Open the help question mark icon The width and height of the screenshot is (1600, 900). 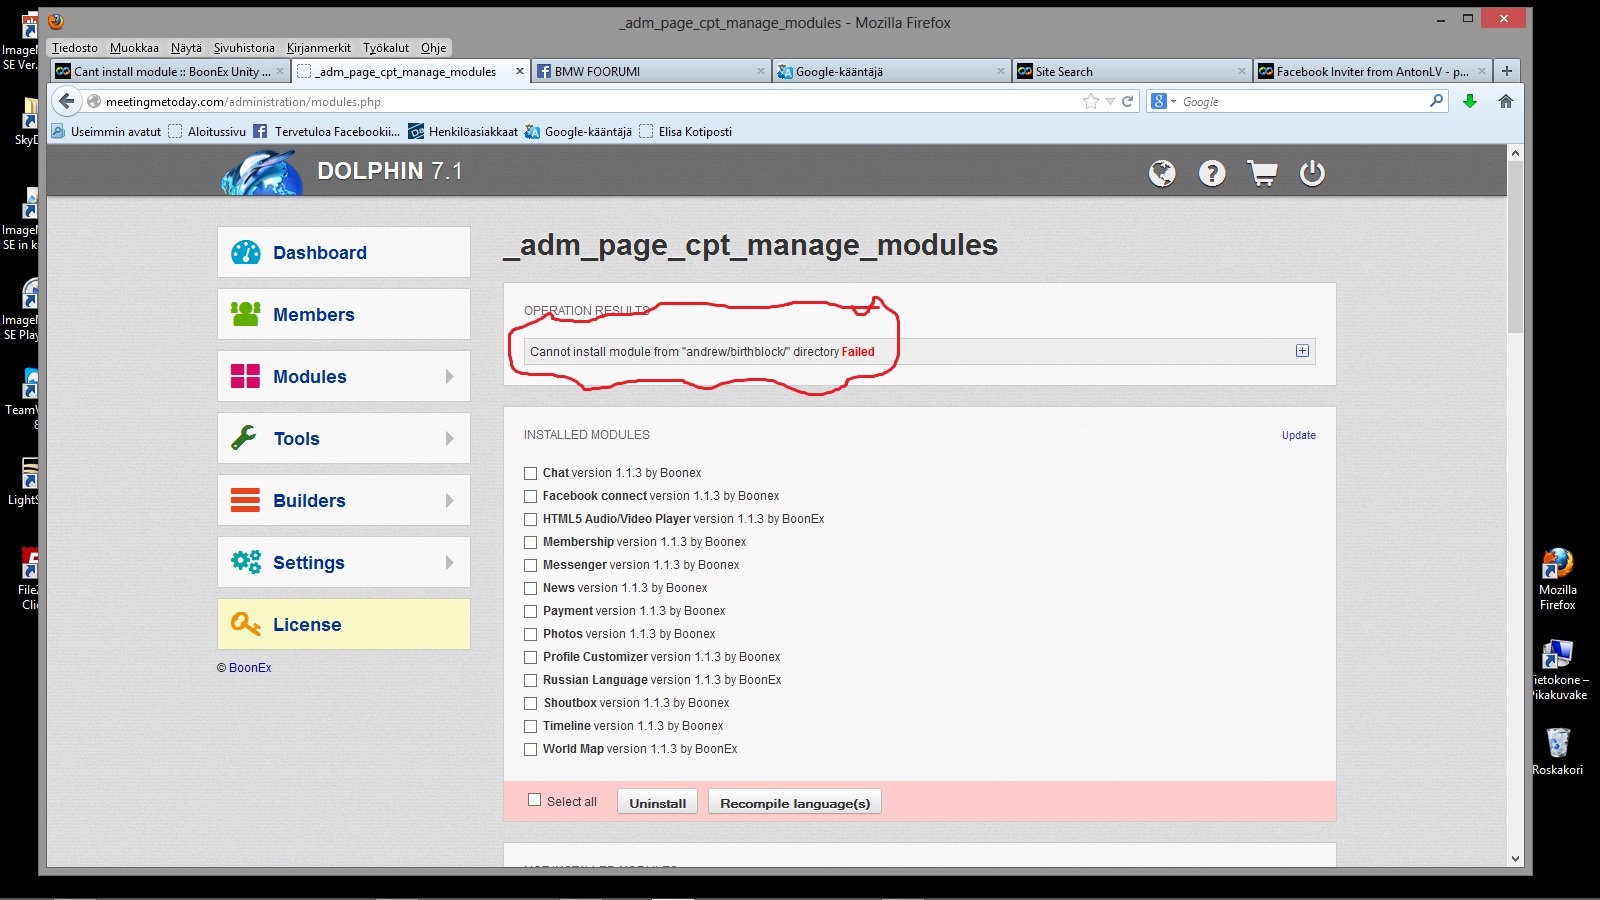[1212, 173]
